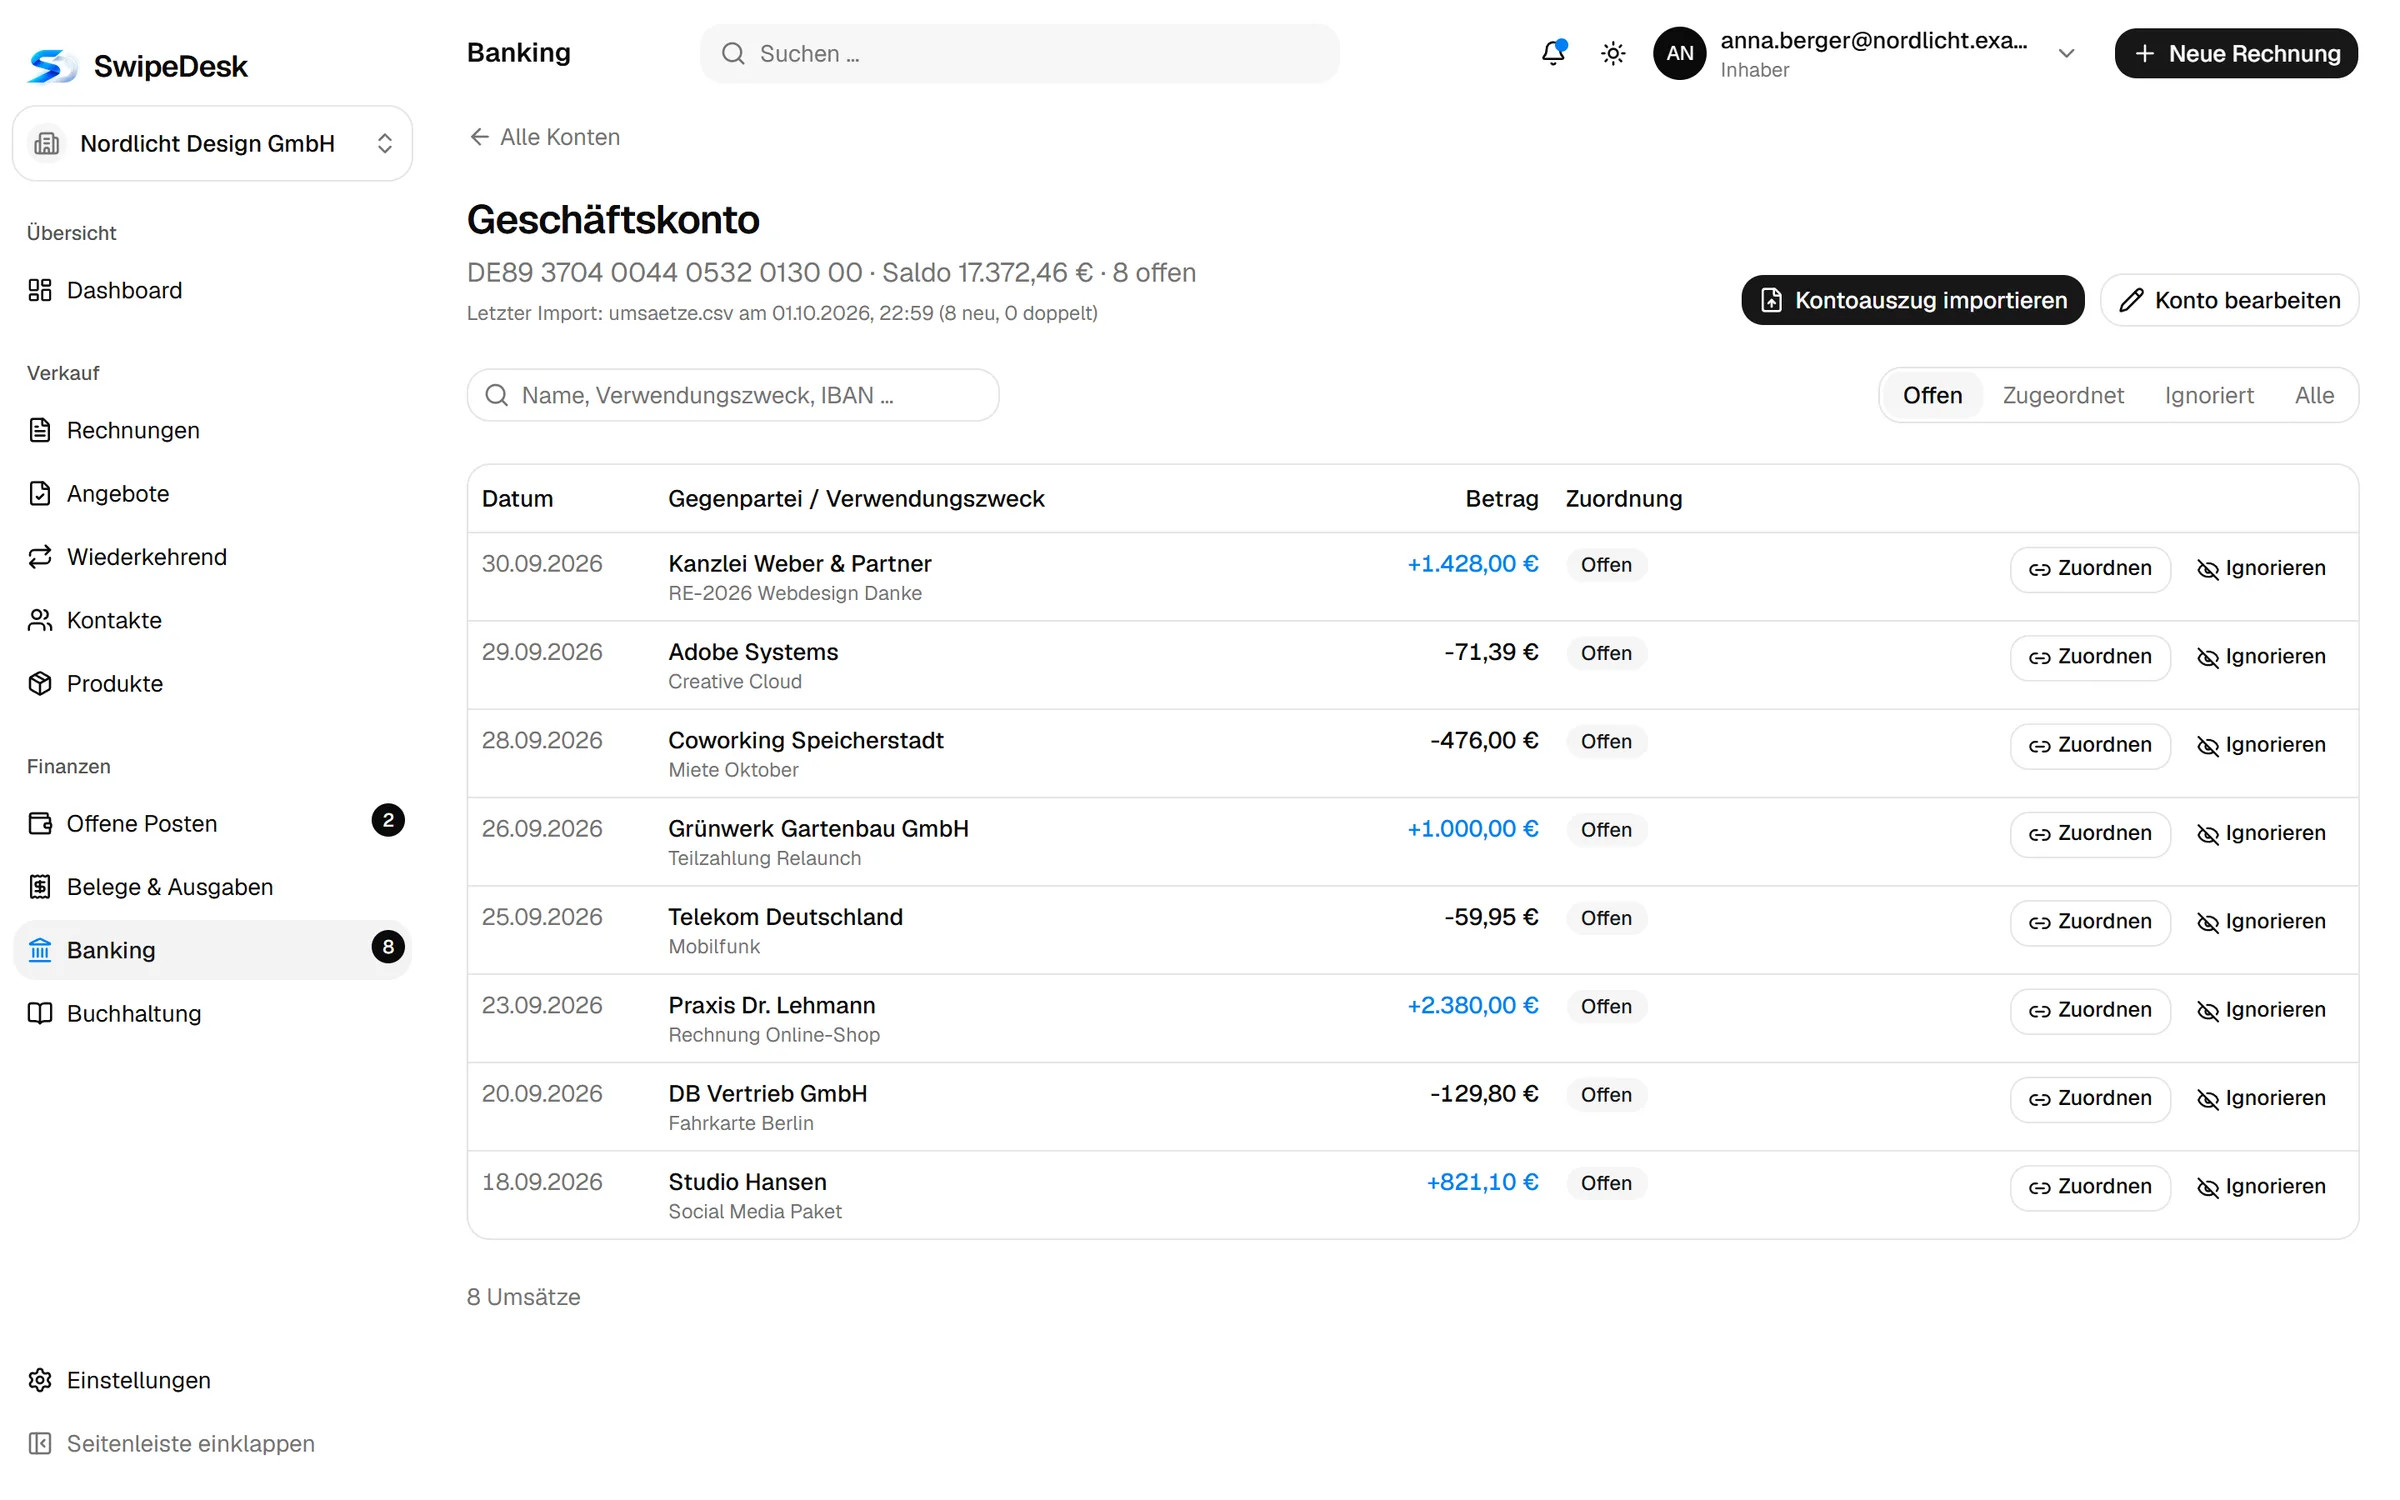2400x1500 pixels.
Task: Click the AN user avatar
Action: [1680, 53]
